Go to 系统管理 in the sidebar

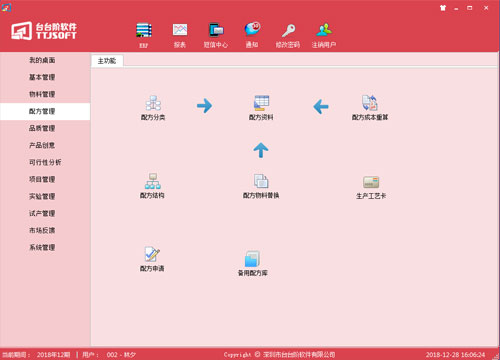(x=42, y=247)
